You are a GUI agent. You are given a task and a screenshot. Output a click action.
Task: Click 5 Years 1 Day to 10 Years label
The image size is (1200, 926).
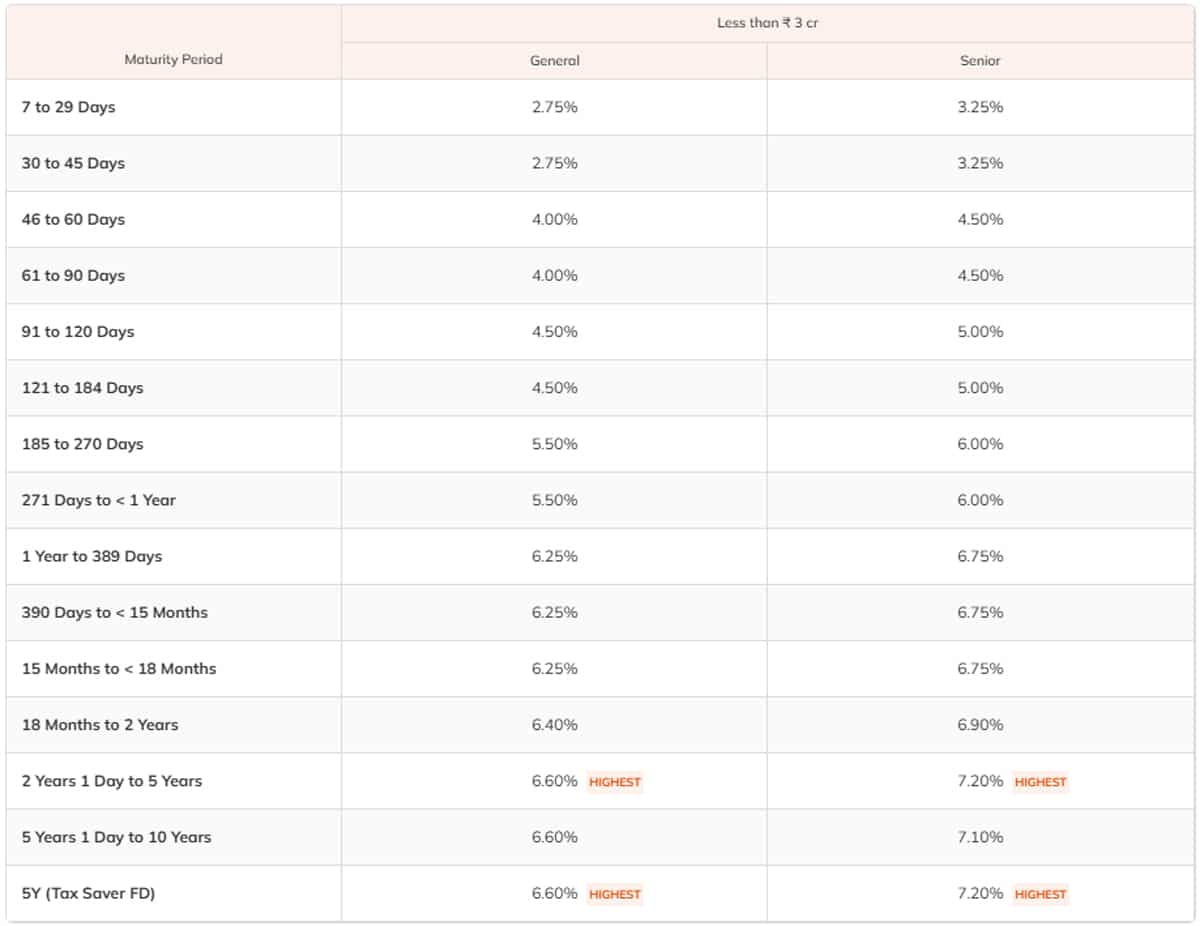[x=116, y=837]
